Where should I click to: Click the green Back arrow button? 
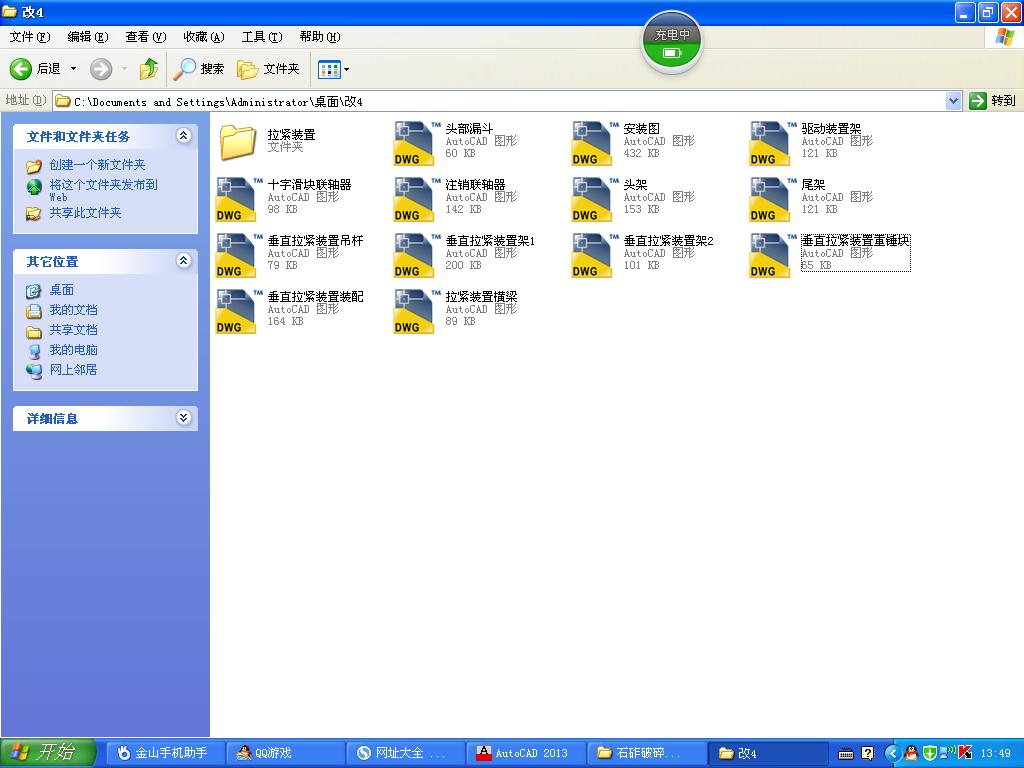[21, 69]
